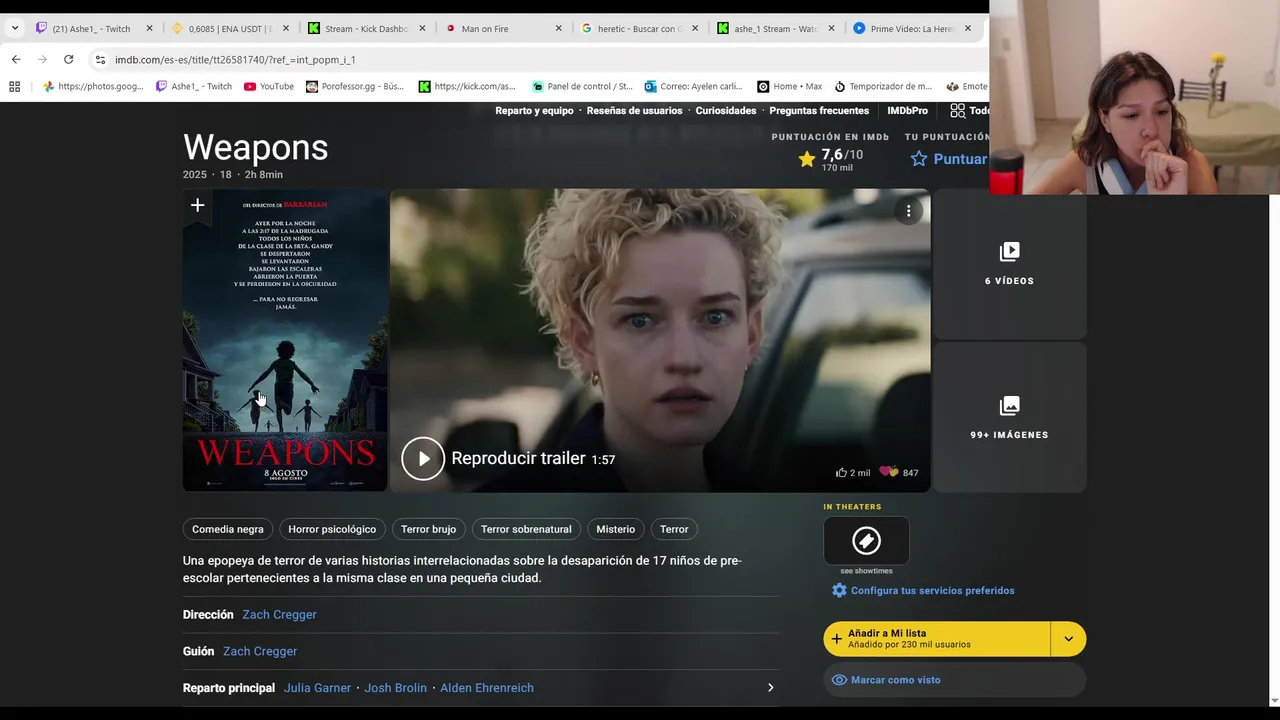The image size is (1280, 720).
Task: Like the trailer with thumbs-up icon
Action: point(841,473)
